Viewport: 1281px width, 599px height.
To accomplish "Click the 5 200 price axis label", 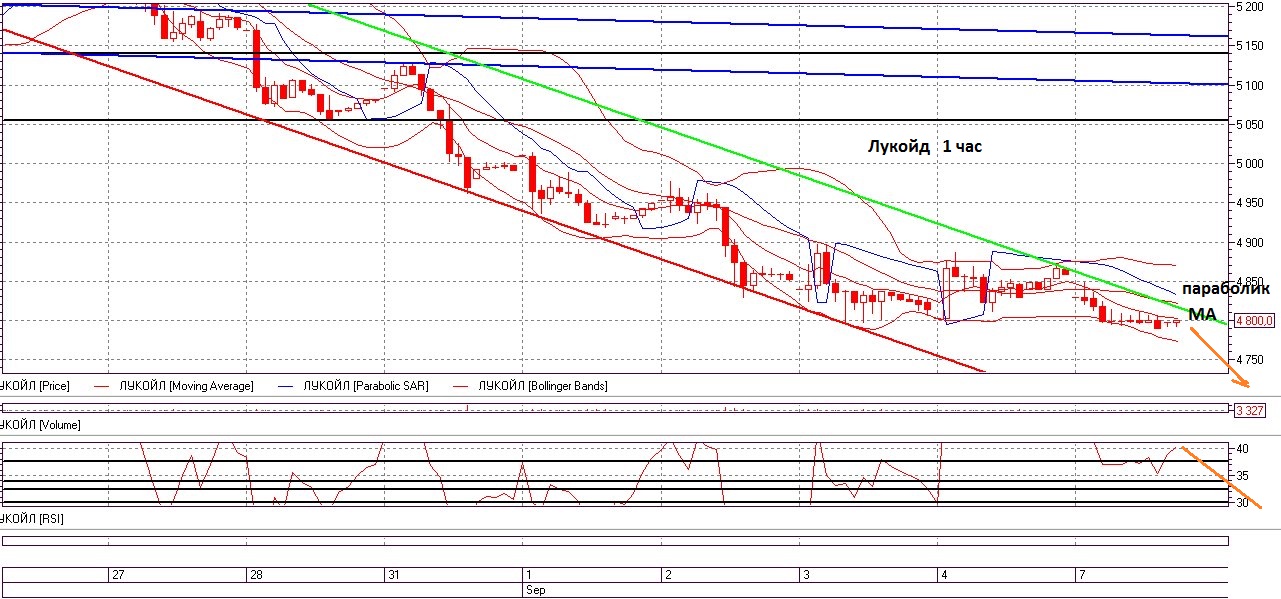I will [1251, 6].
